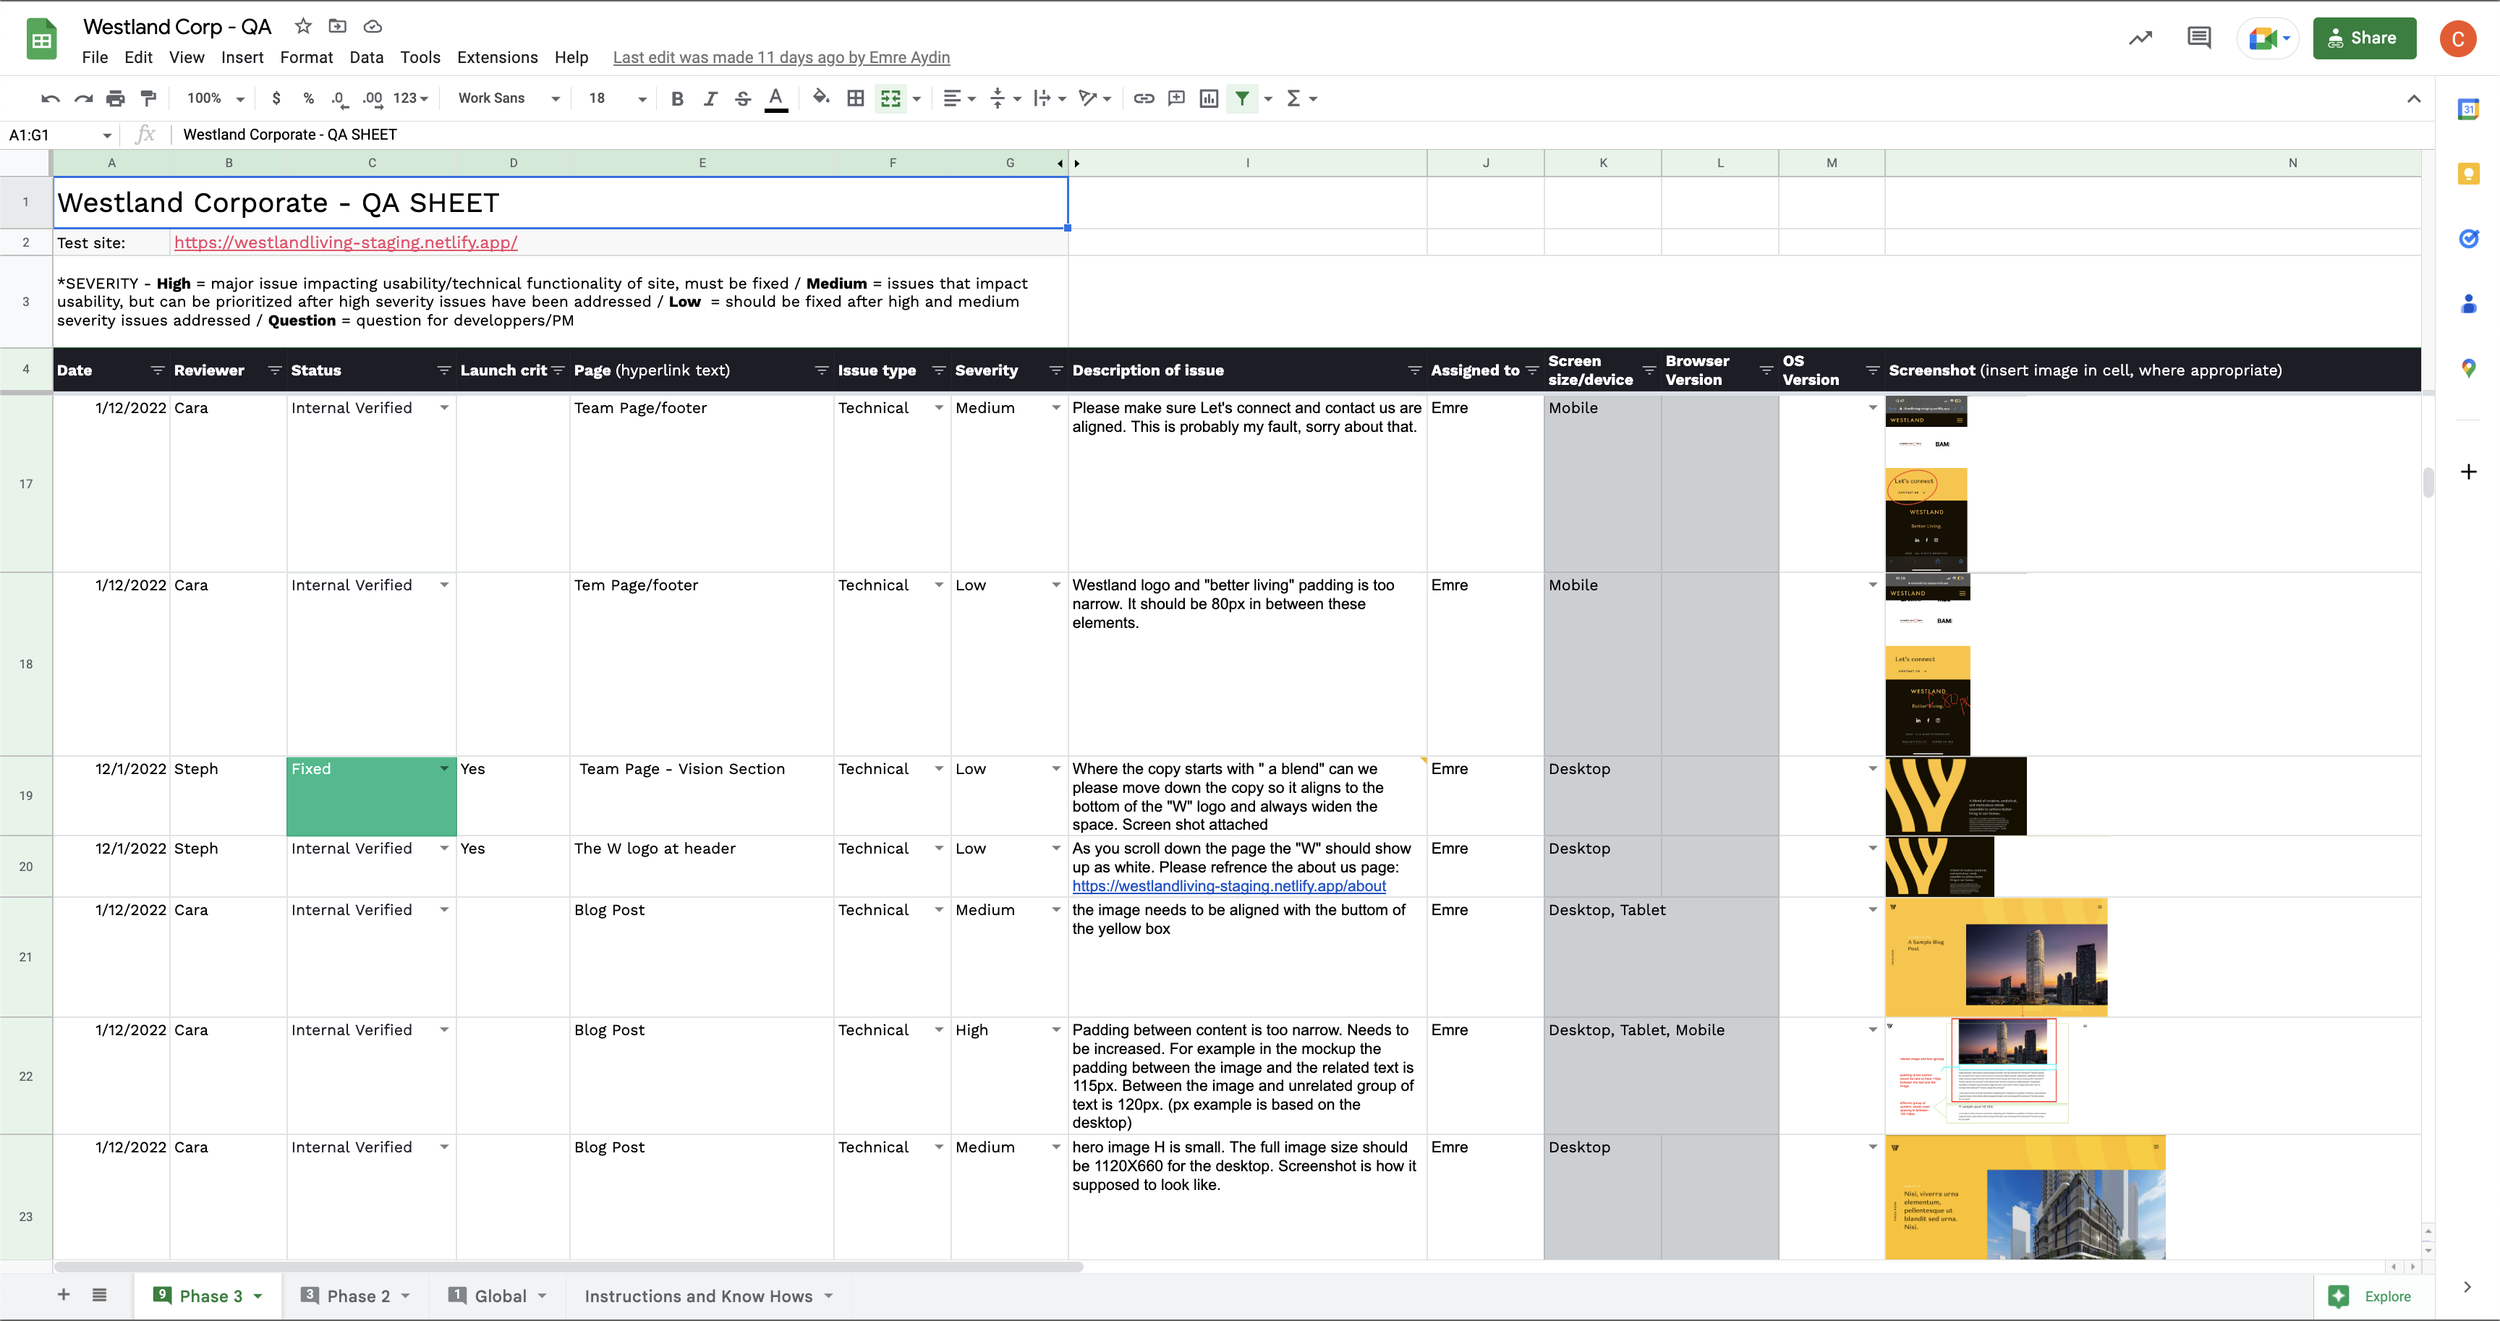2500x1321 pixels.
Task: Expand the 100% zoom dropdown
Action: click(x=215, y=98)
